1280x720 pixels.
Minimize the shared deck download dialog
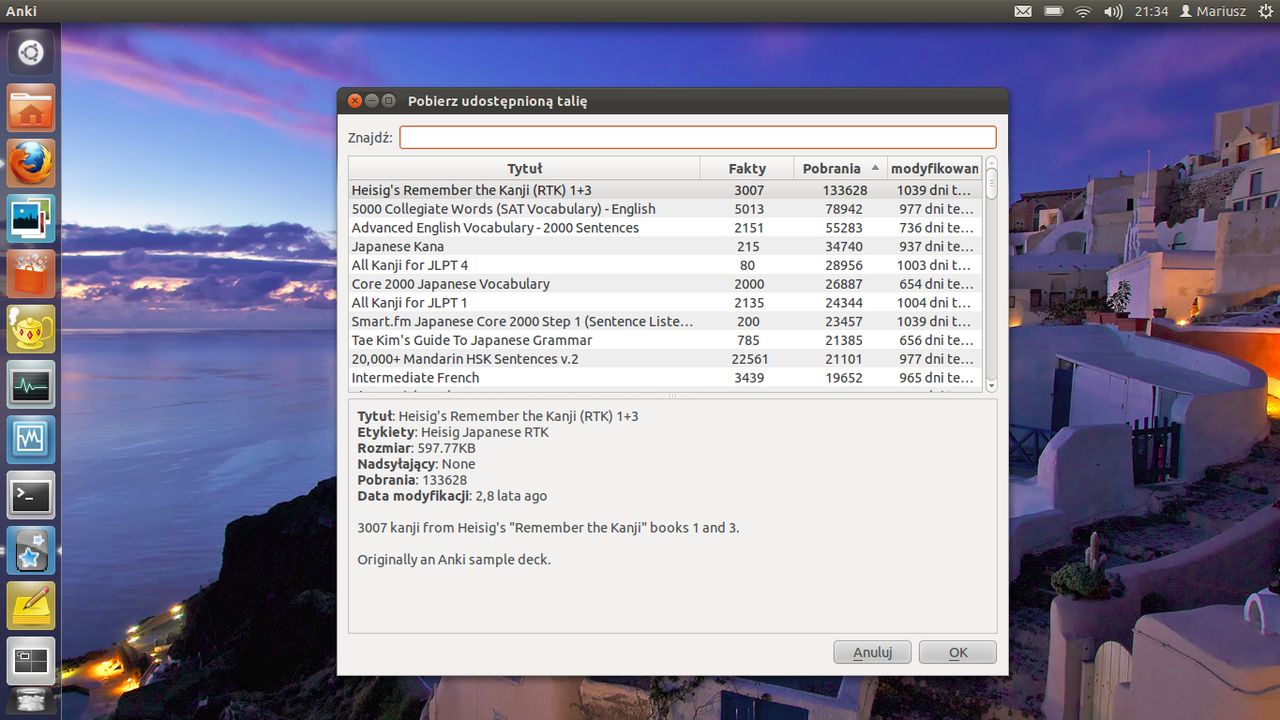pyautogui.click(x=372, y=101)
